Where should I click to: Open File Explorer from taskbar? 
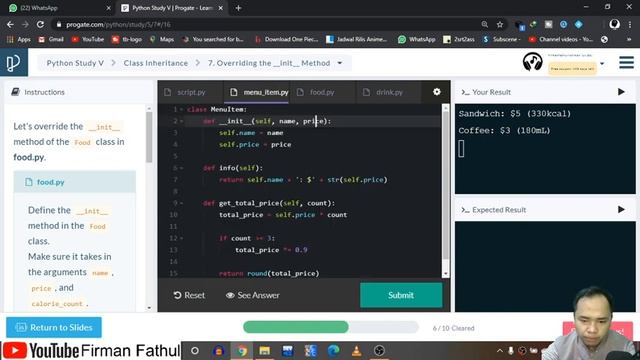tap(264, 351)
